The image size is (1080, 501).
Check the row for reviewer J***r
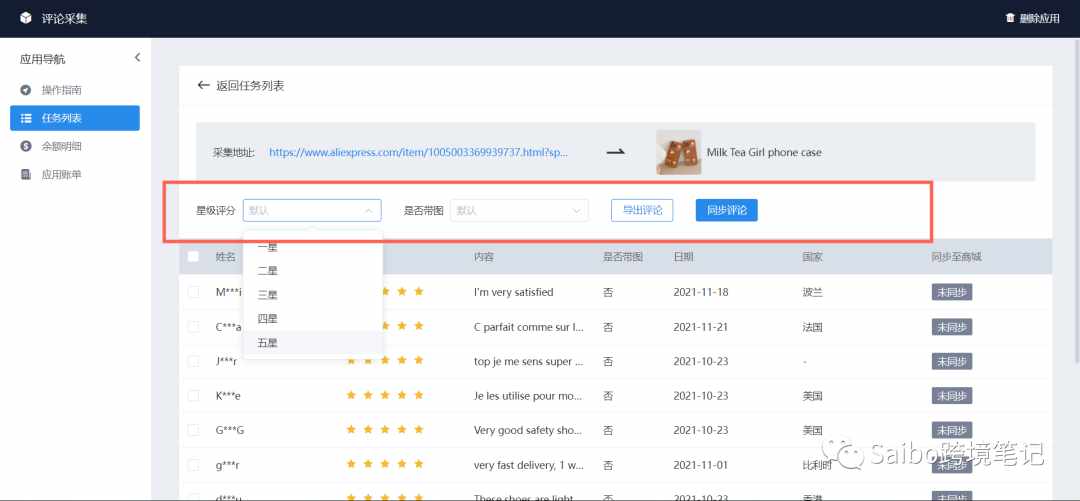pos(194,361)
